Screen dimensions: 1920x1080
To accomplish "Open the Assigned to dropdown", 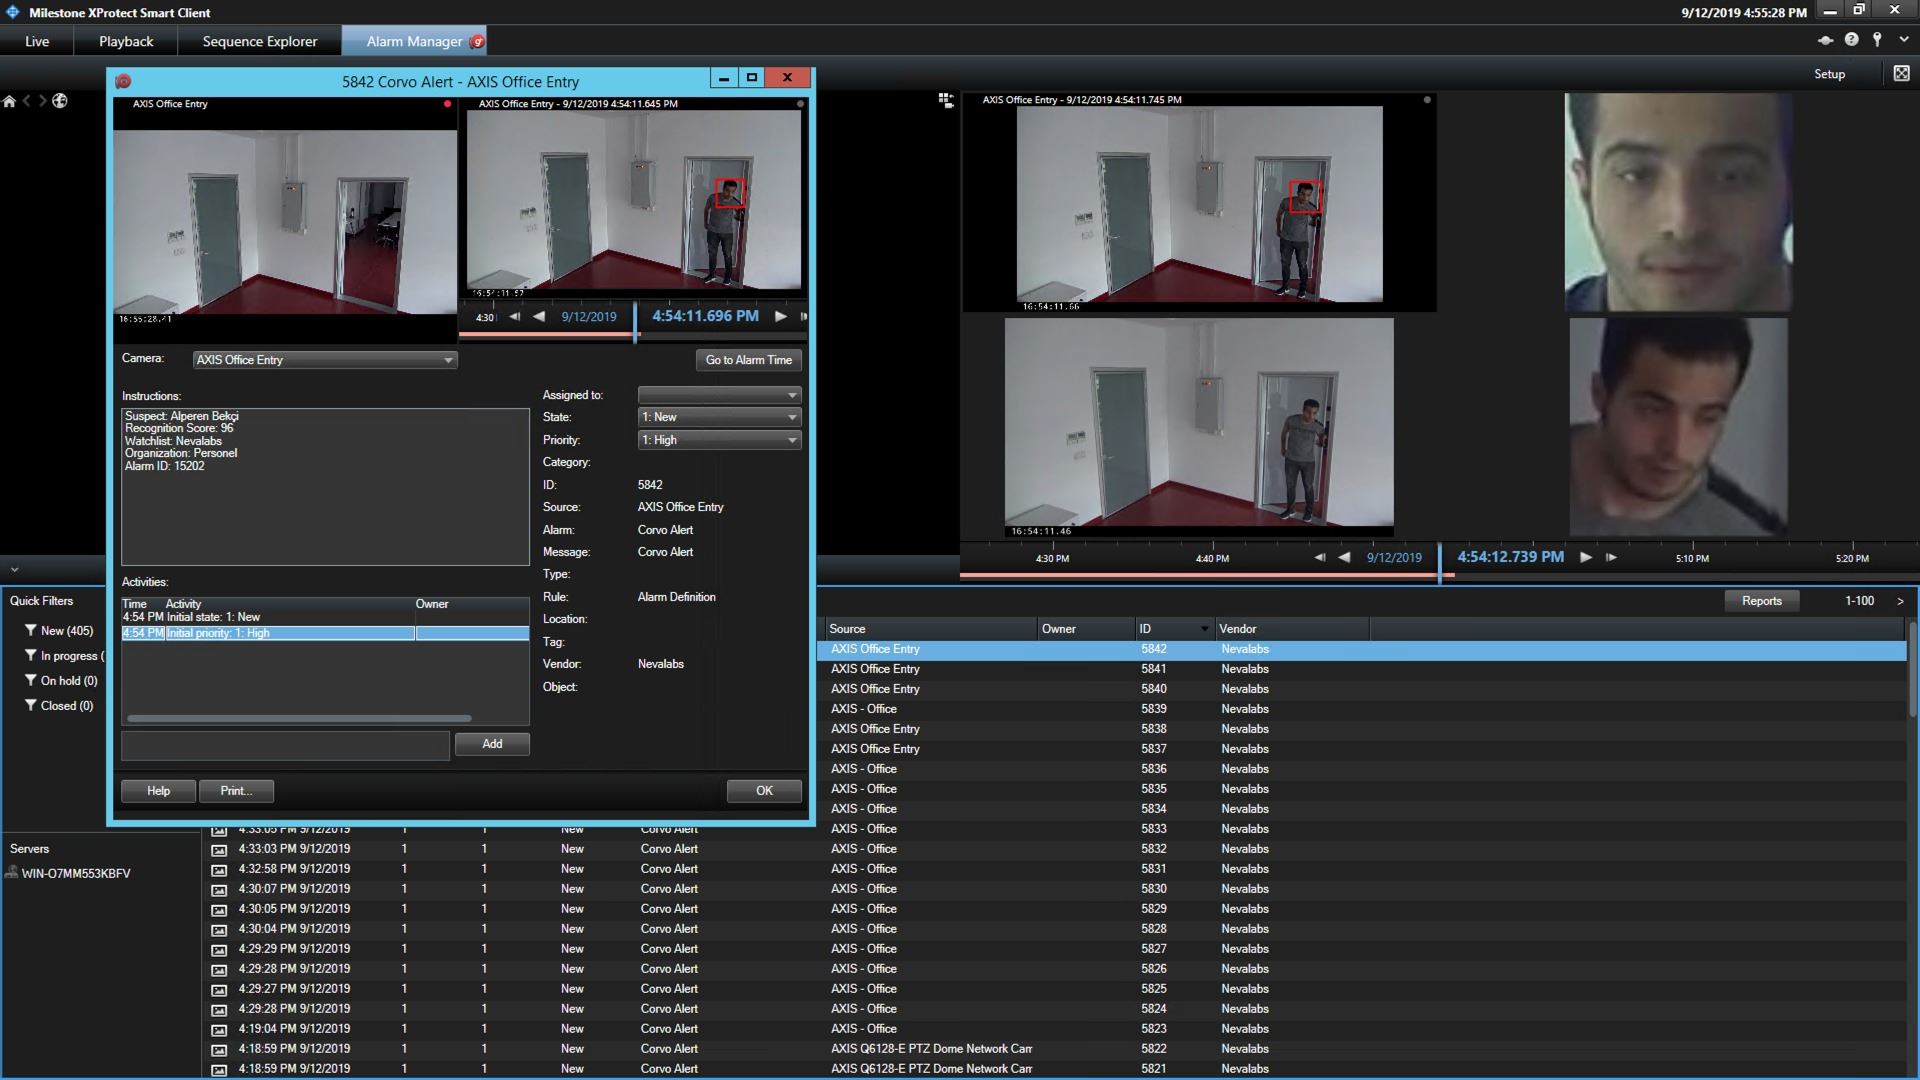I will click(719, 395).
